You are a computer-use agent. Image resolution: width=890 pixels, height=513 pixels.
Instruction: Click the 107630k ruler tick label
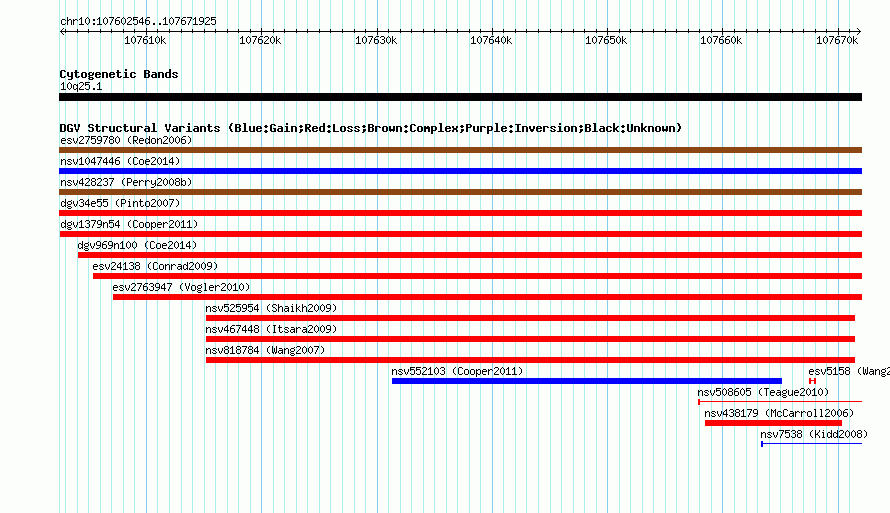click(x=376, y=40)
